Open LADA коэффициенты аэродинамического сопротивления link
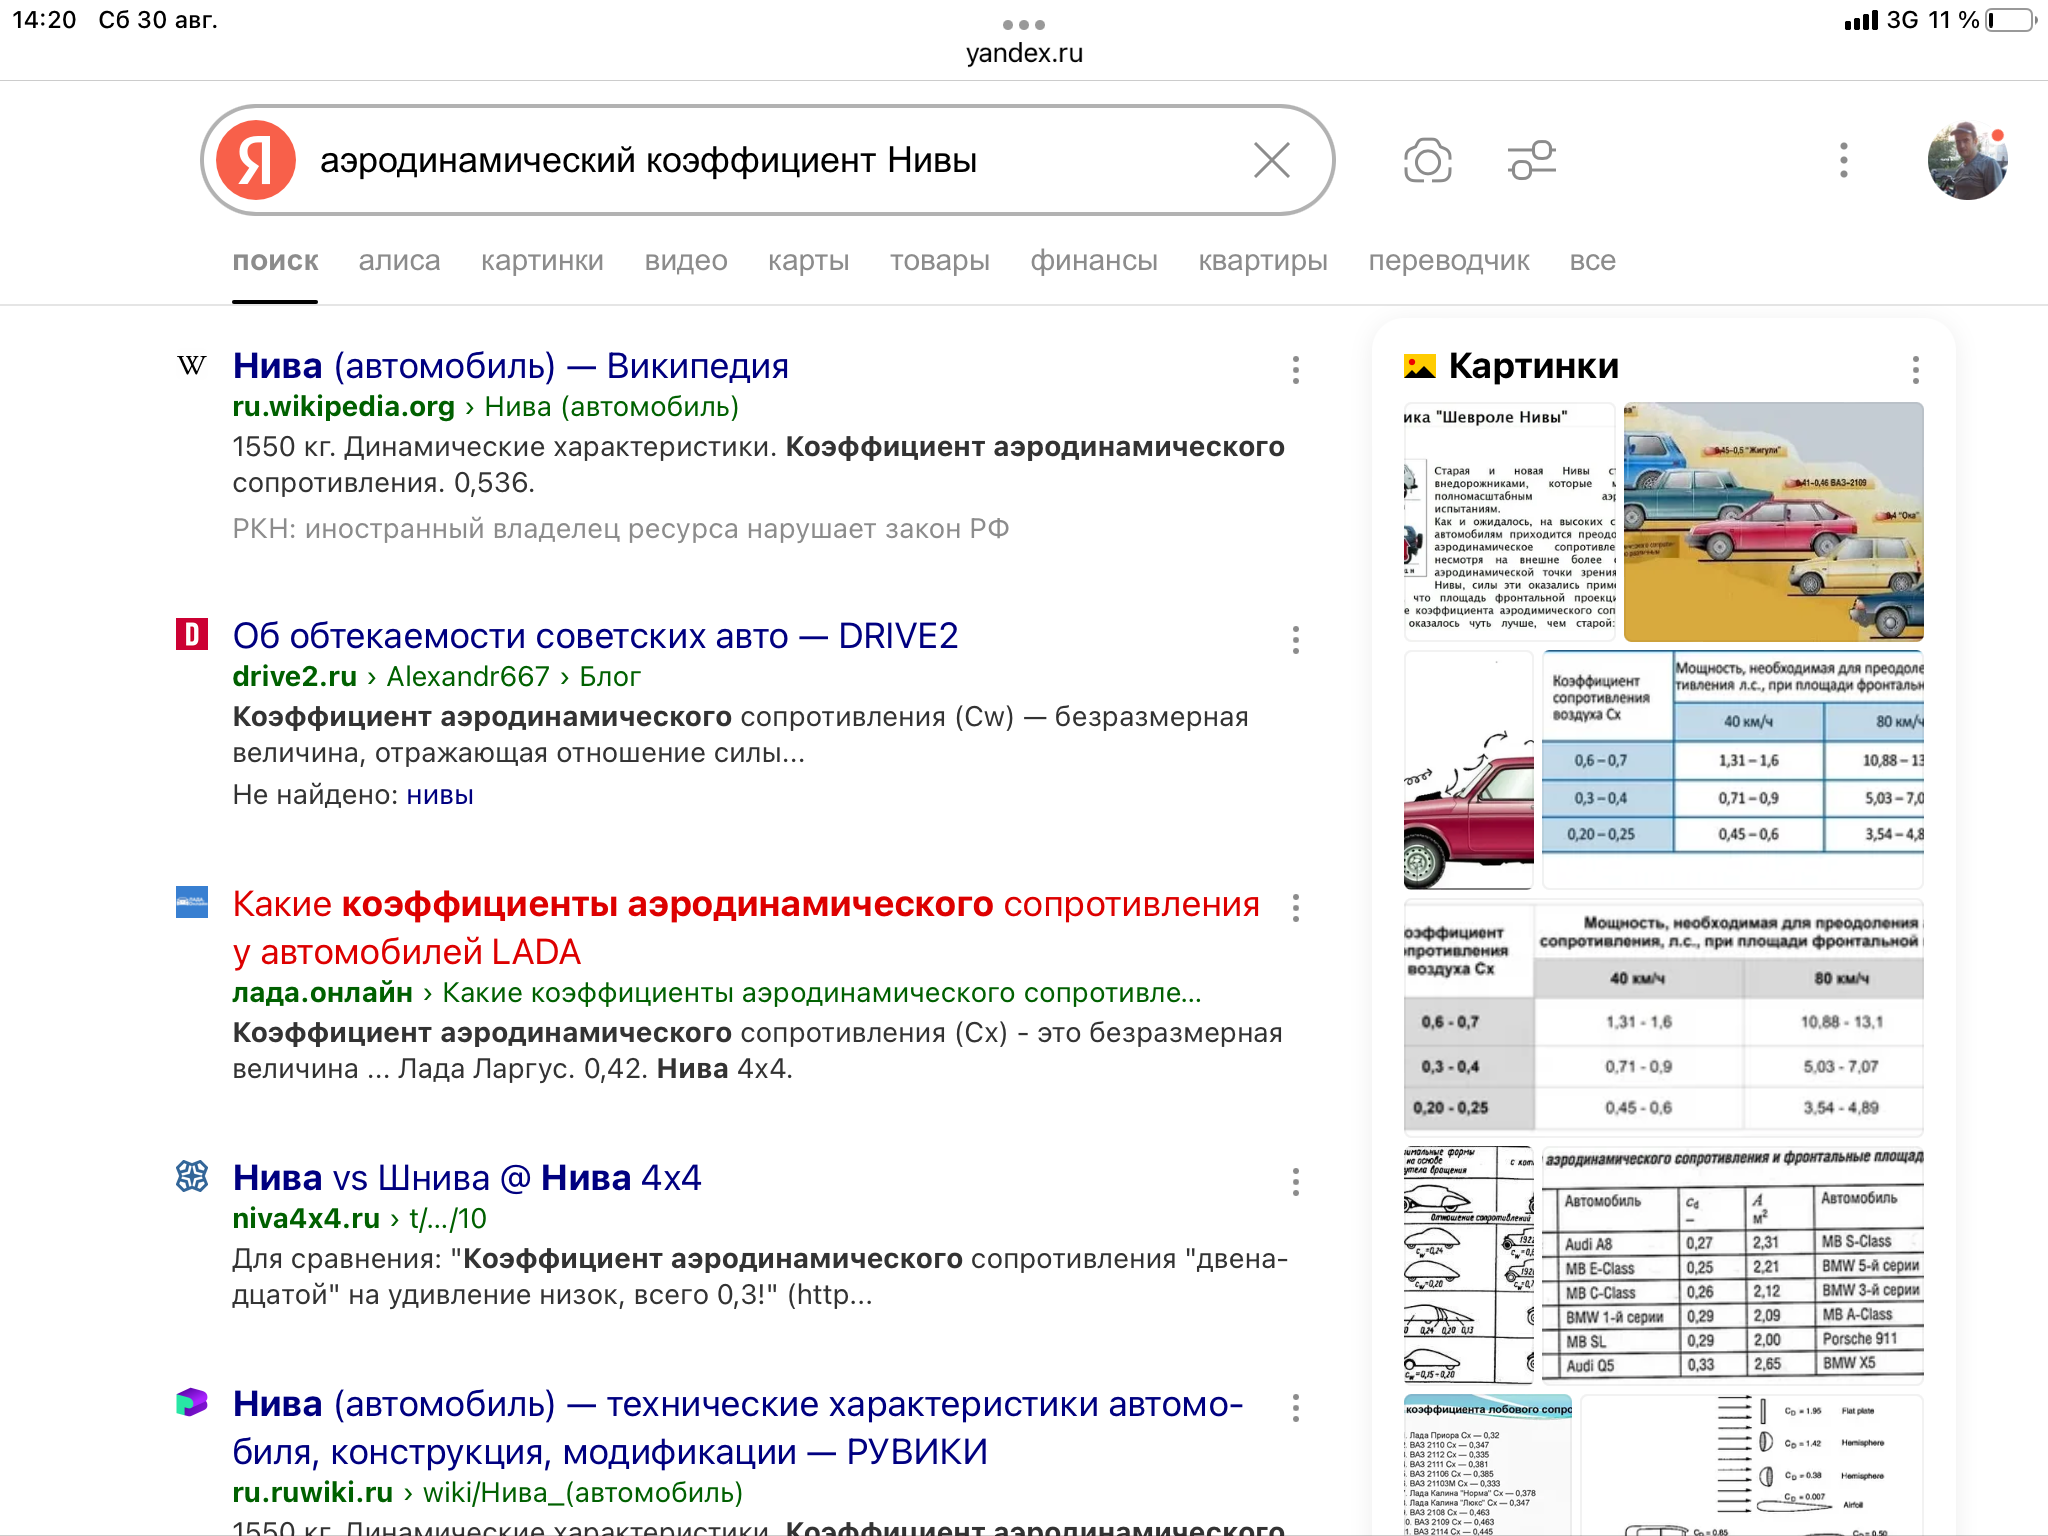The height and width of the screenshot is (1536, 2048). pyautogui.click(x=745, y=927)
